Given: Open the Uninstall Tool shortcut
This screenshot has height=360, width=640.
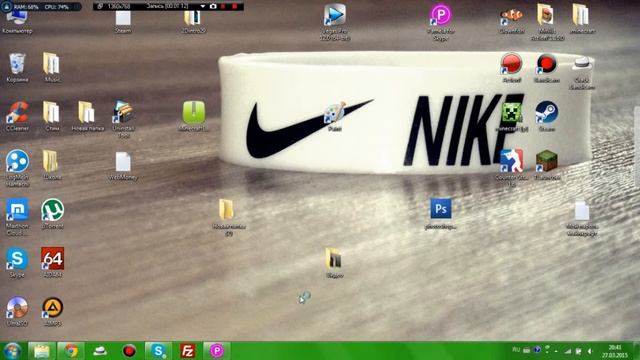Looking at the screenshot, I should pos(123,118).
